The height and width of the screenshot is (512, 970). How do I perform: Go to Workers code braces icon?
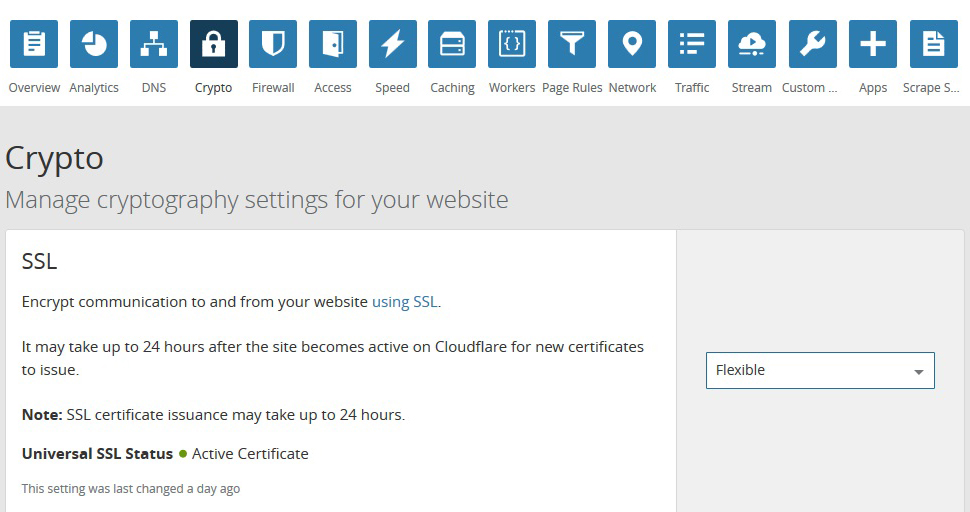[x=512, y=44]
